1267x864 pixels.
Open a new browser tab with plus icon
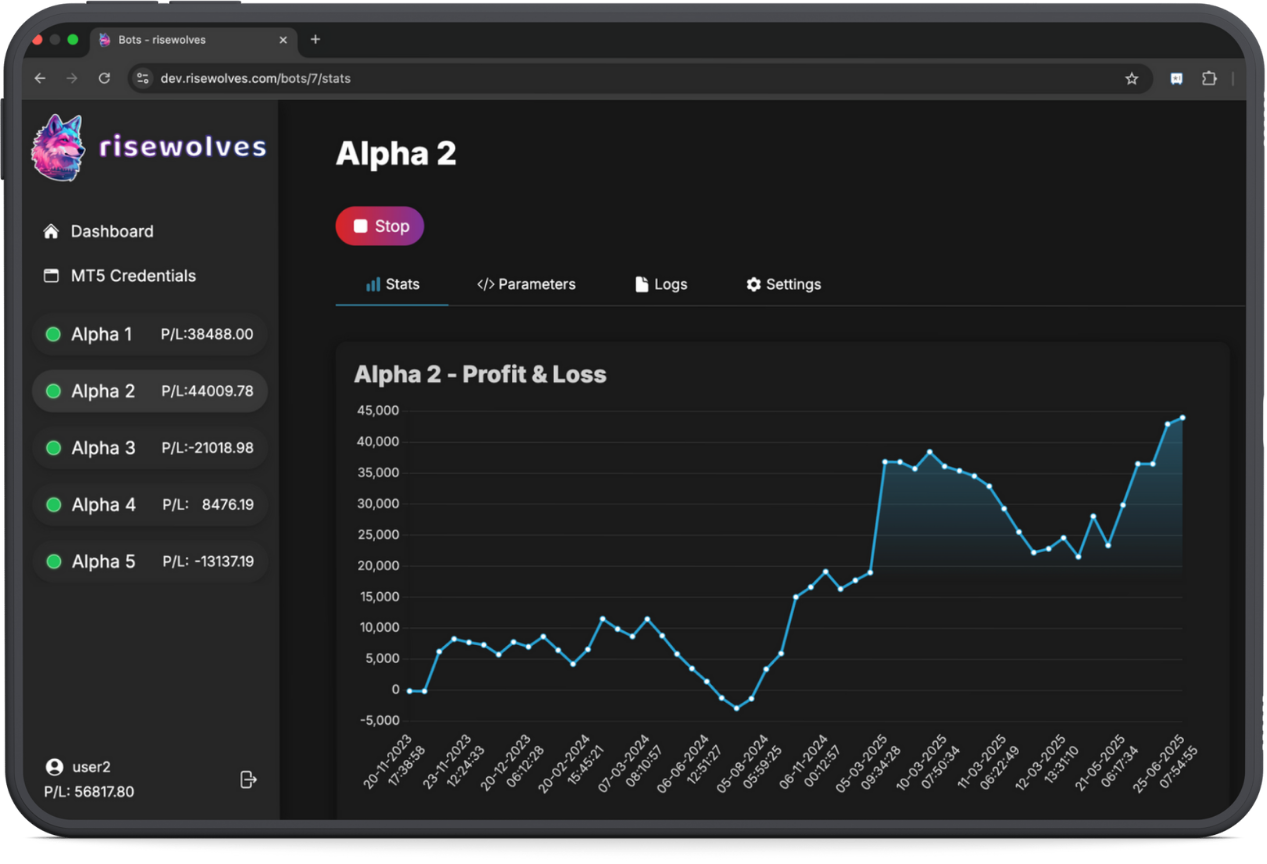click(x=315, y=40)
